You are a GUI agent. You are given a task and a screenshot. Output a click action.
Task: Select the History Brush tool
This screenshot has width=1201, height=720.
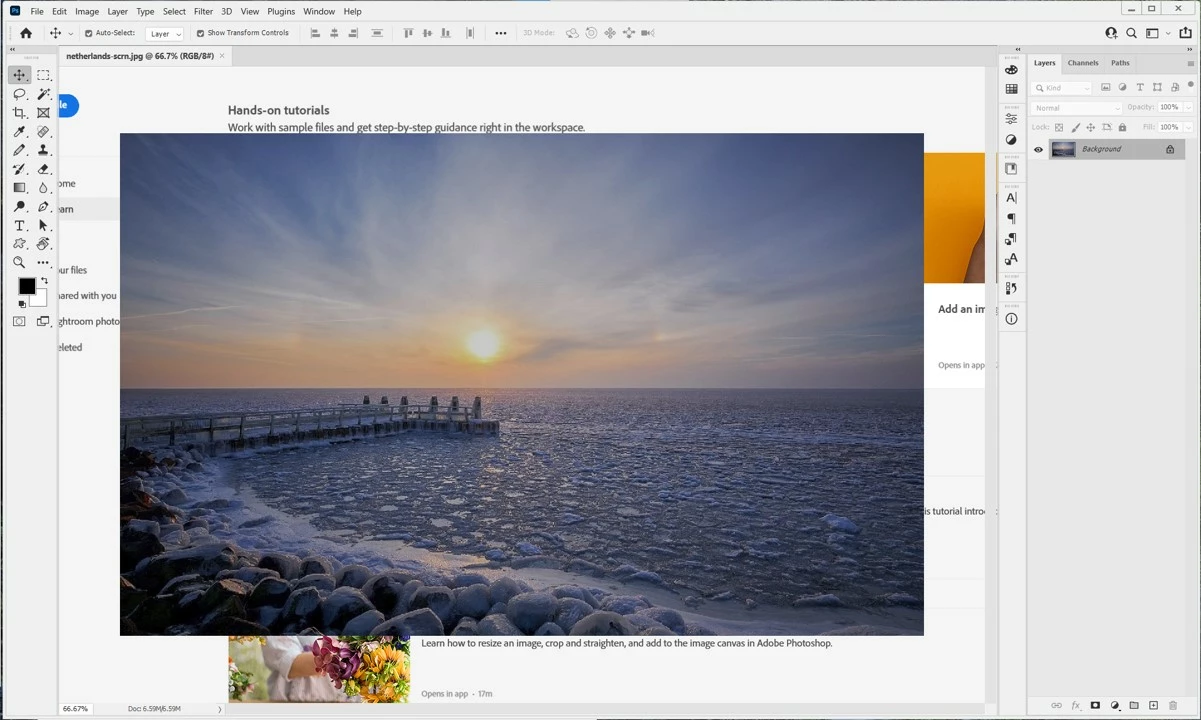pyautogui.click(x=19, y=169)
